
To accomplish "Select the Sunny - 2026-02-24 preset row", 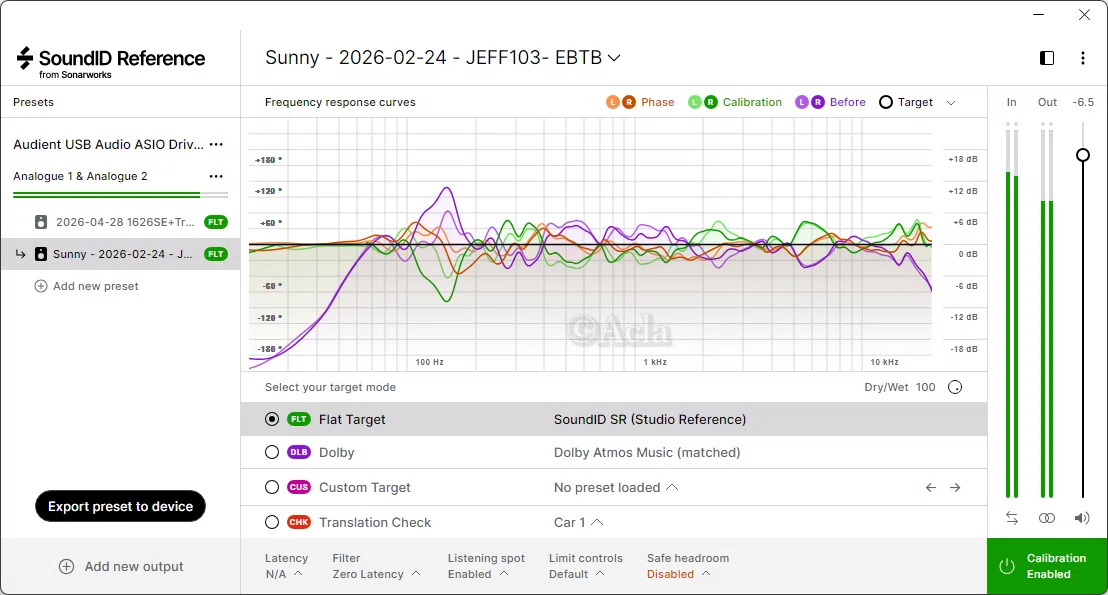I will tap(120, 254).
